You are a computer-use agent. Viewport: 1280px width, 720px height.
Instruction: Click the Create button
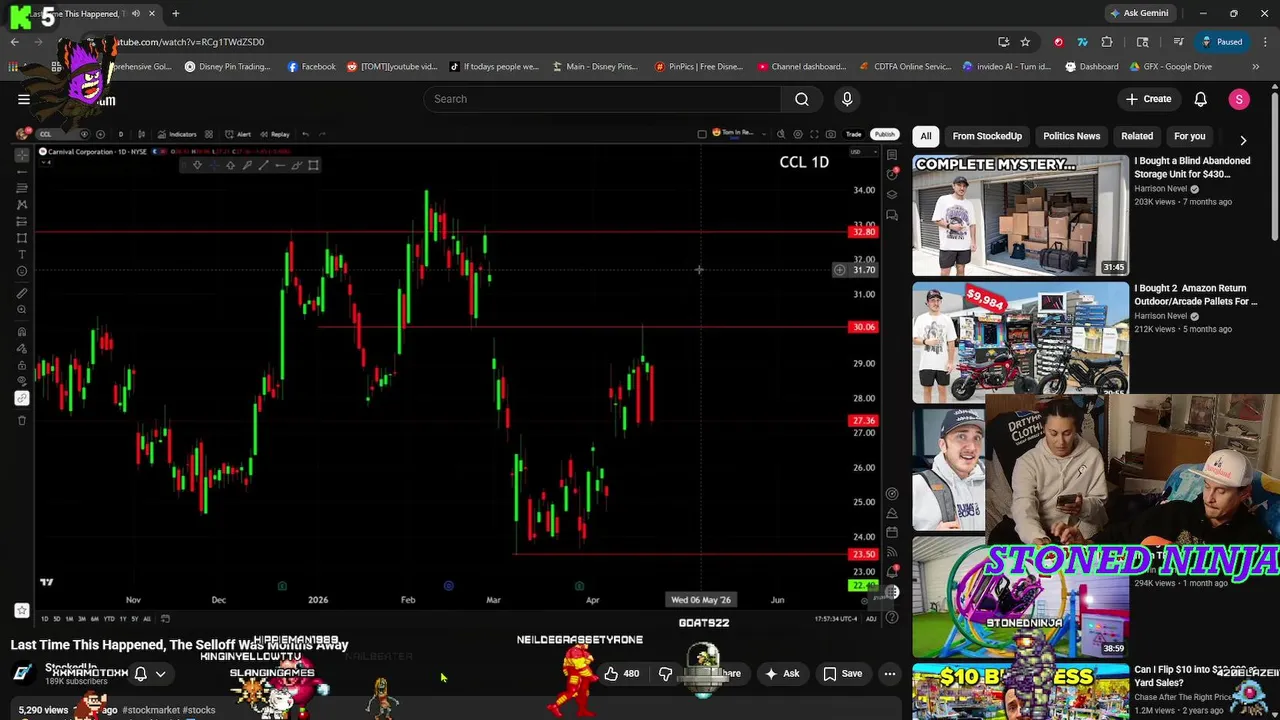click(1148, 99)
